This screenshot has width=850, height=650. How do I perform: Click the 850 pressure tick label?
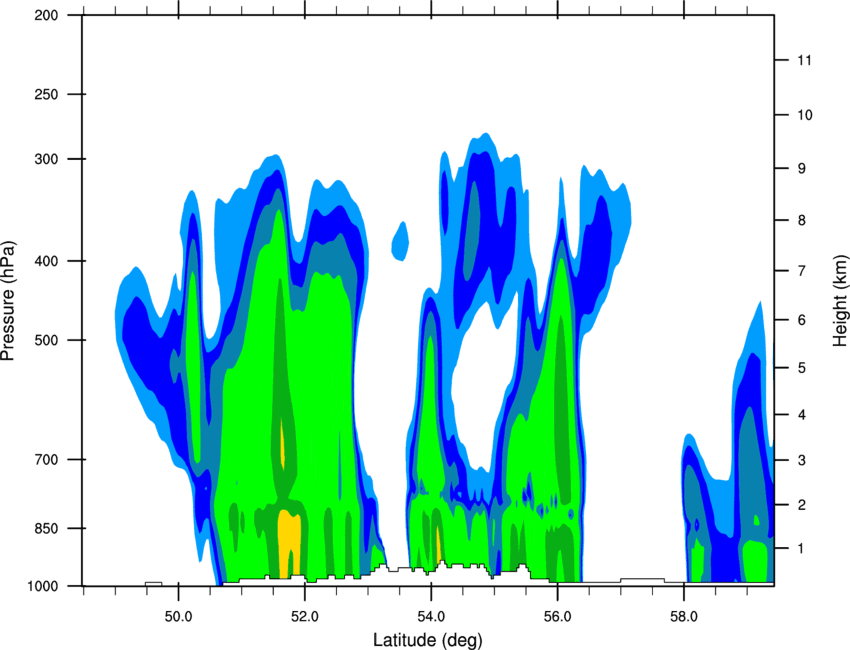(x=47, y=529)
